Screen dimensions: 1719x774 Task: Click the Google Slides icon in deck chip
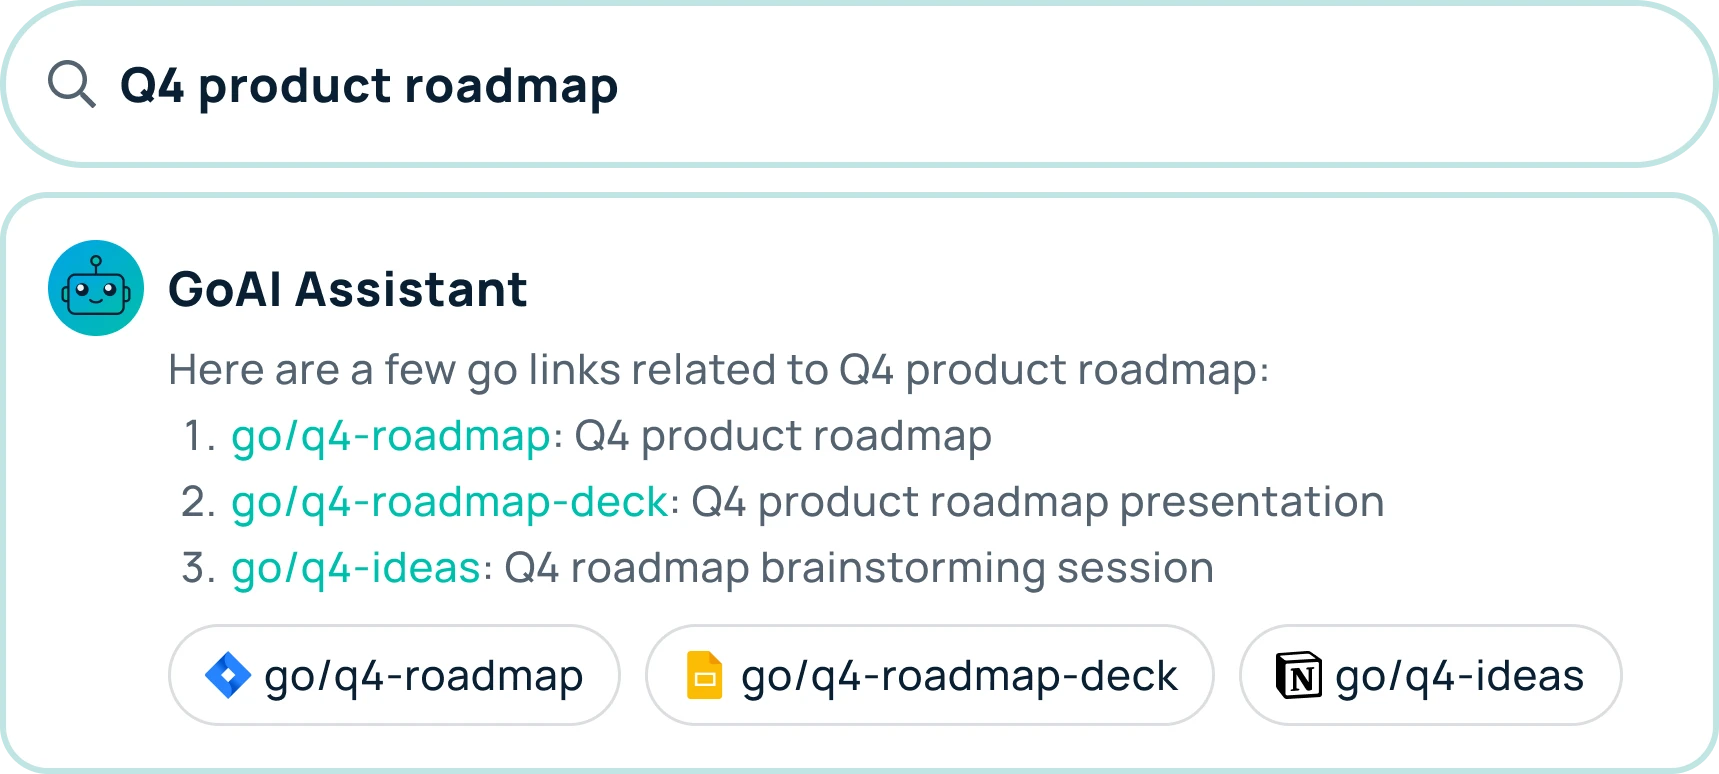(705, 675)
